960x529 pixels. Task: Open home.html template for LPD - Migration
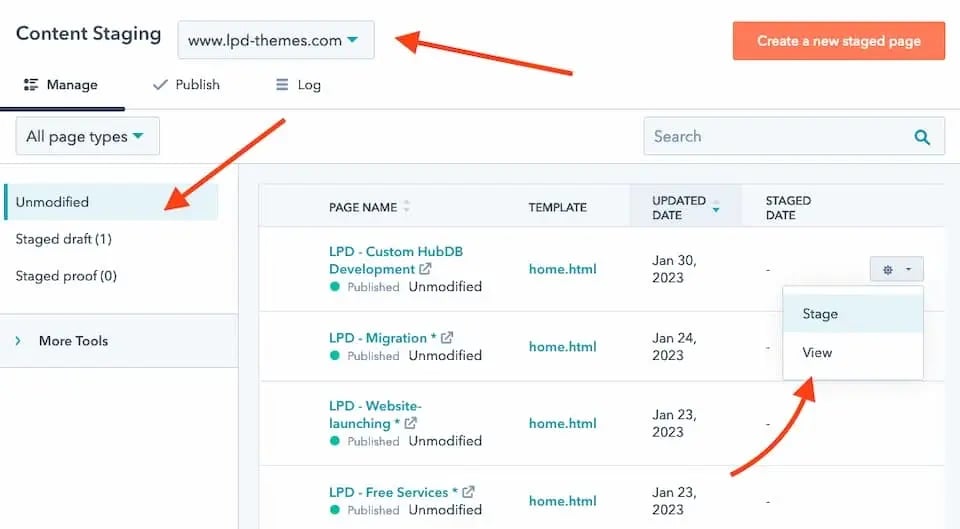click(x=563, y=347)
